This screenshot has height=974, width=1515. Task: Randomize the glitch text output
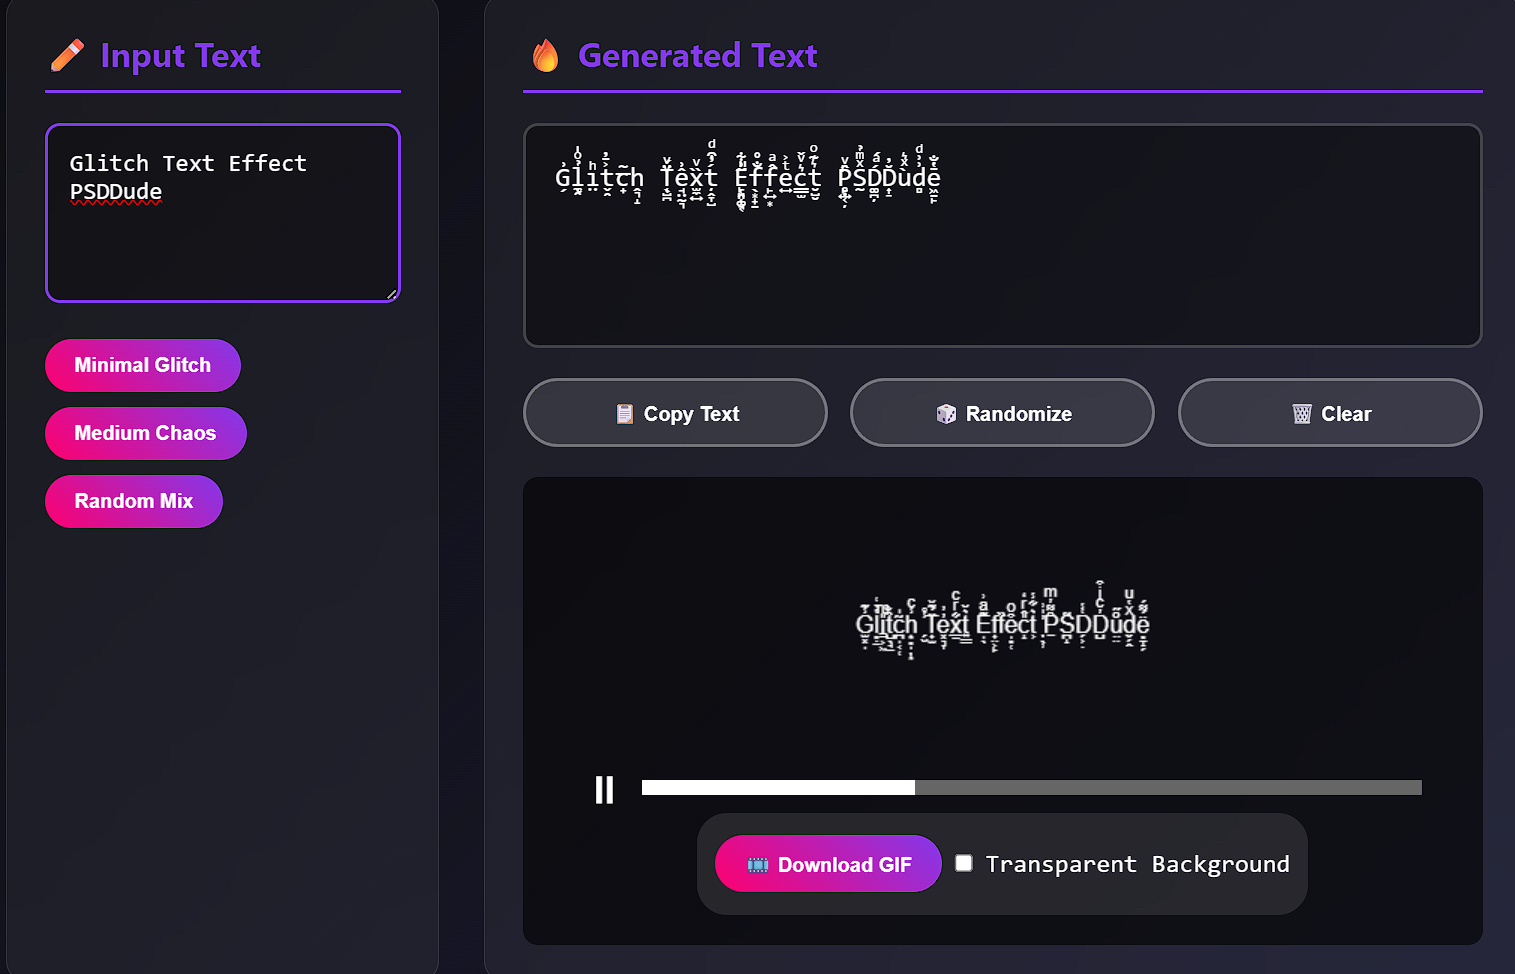click(1001, 413)
